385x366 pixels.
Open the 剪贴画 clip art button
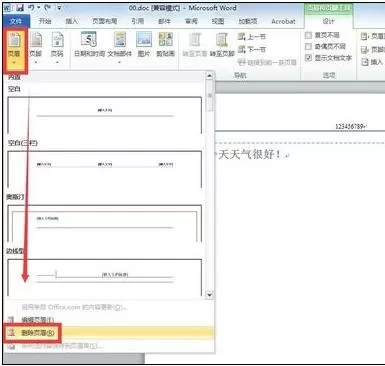coord(166,44)
